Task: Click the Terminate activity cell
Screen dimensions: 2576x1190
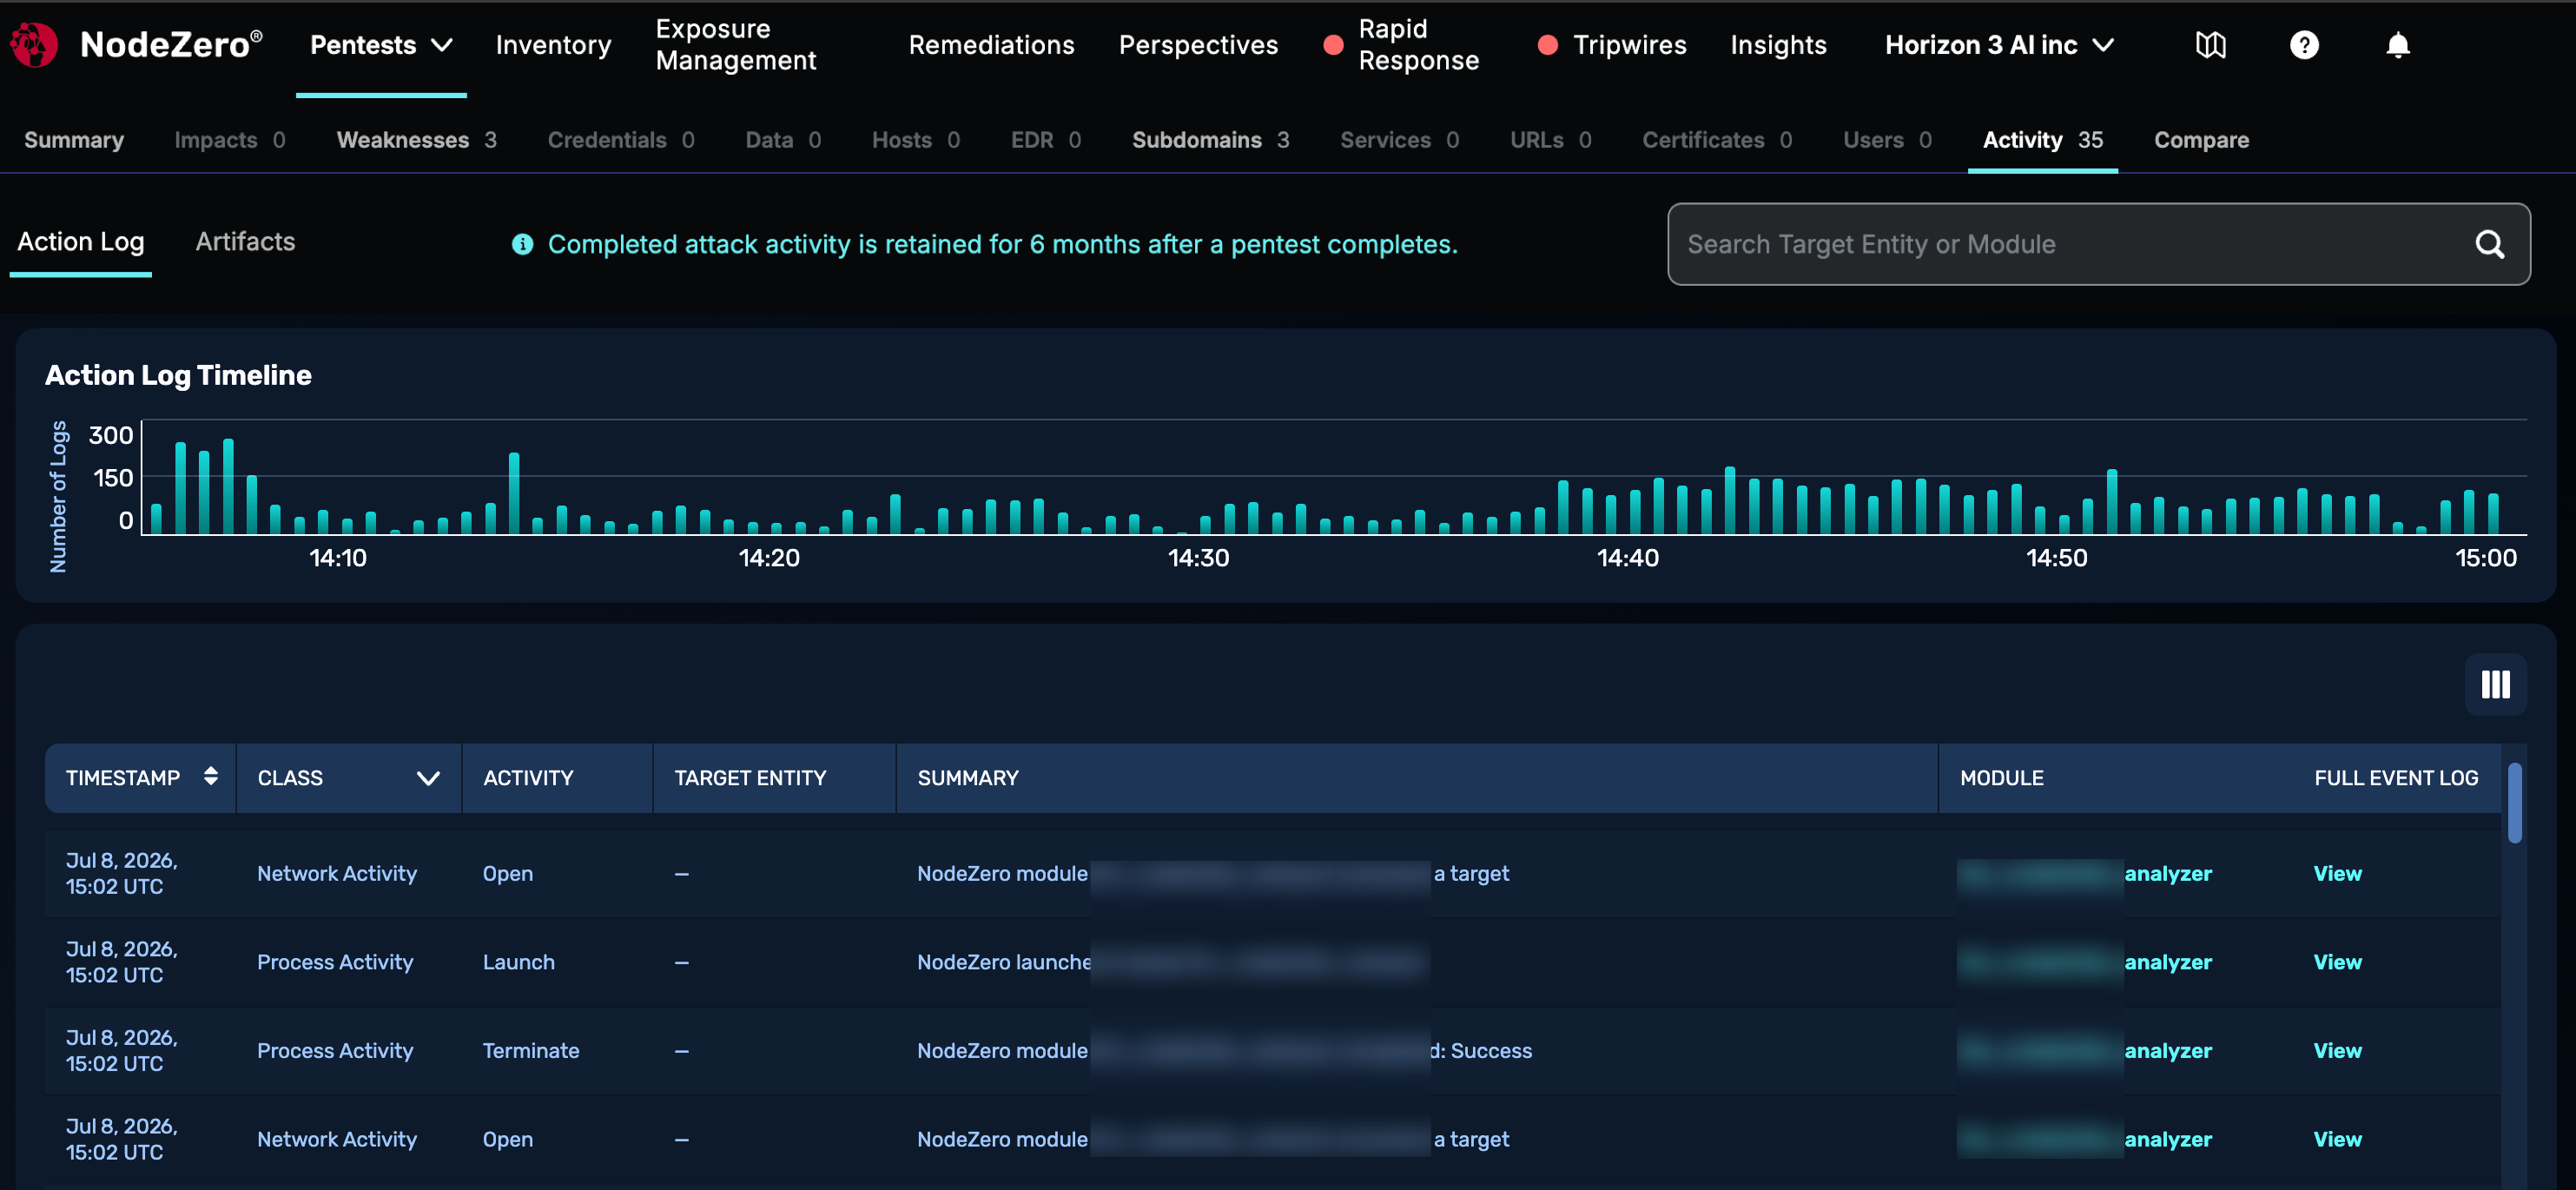Action: pyautogui.click(x=530, y=1050)
